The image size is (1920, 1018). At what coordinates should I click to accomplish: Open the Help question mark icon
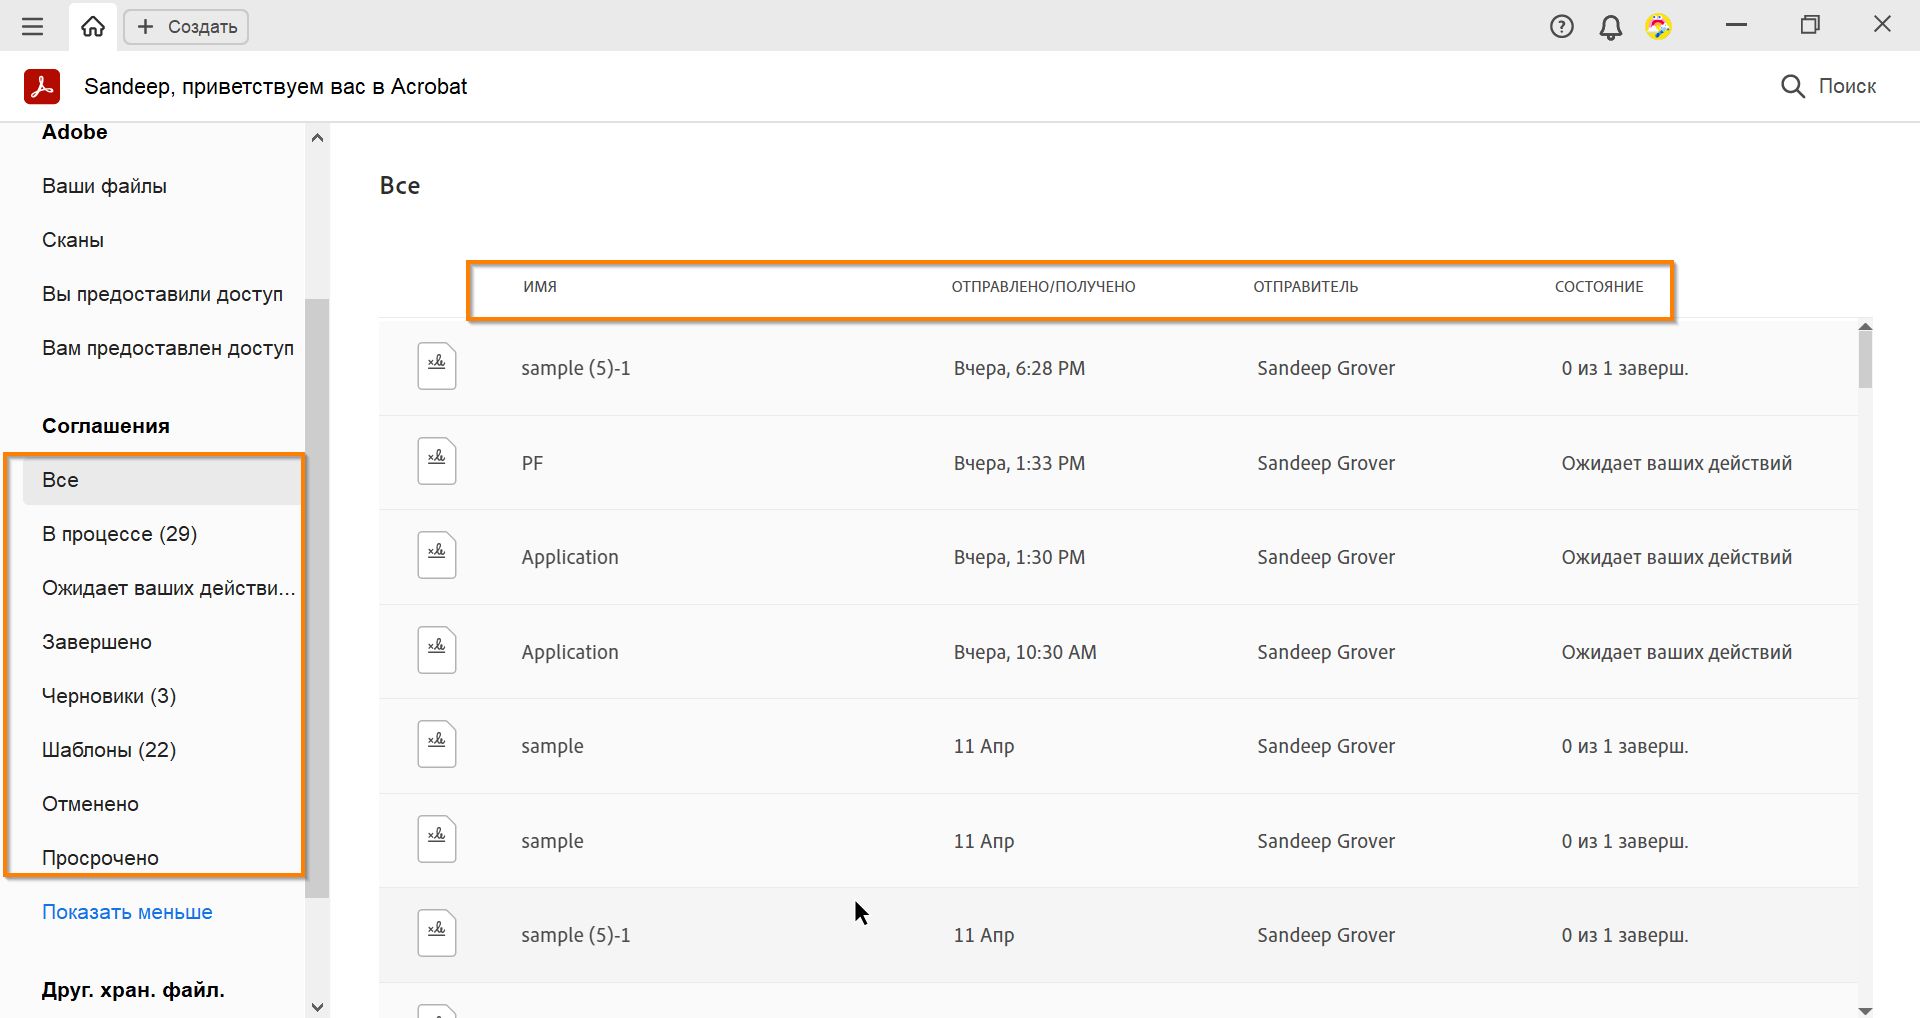tap(1561, 27)
